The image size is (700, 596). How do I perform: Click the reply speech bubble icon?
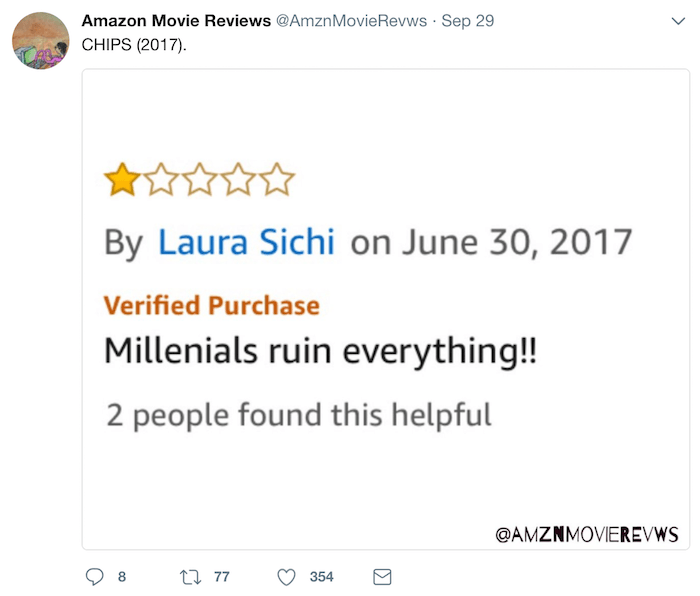coord(95,577)
